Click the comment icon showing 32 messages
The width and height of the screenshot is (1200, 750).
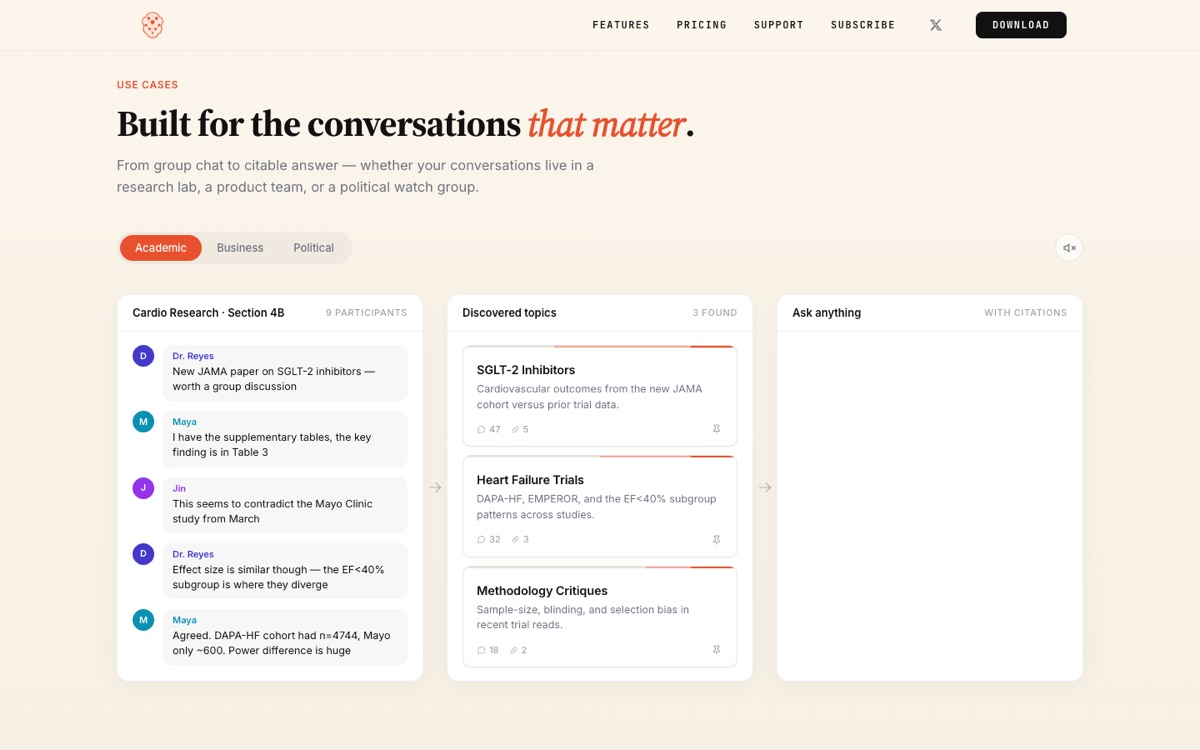pos(481,539)
